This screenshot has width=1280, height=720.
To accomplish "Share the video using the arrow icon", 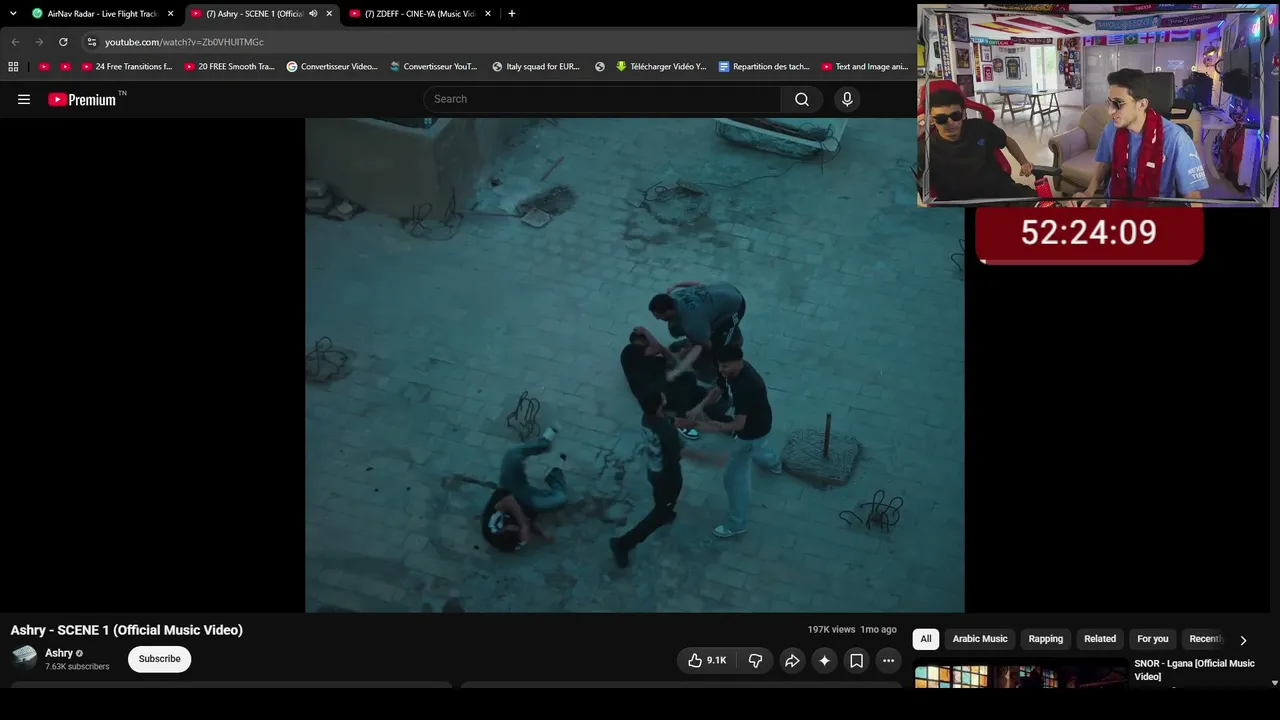I will pyautogui.click(x=792, y=660).
